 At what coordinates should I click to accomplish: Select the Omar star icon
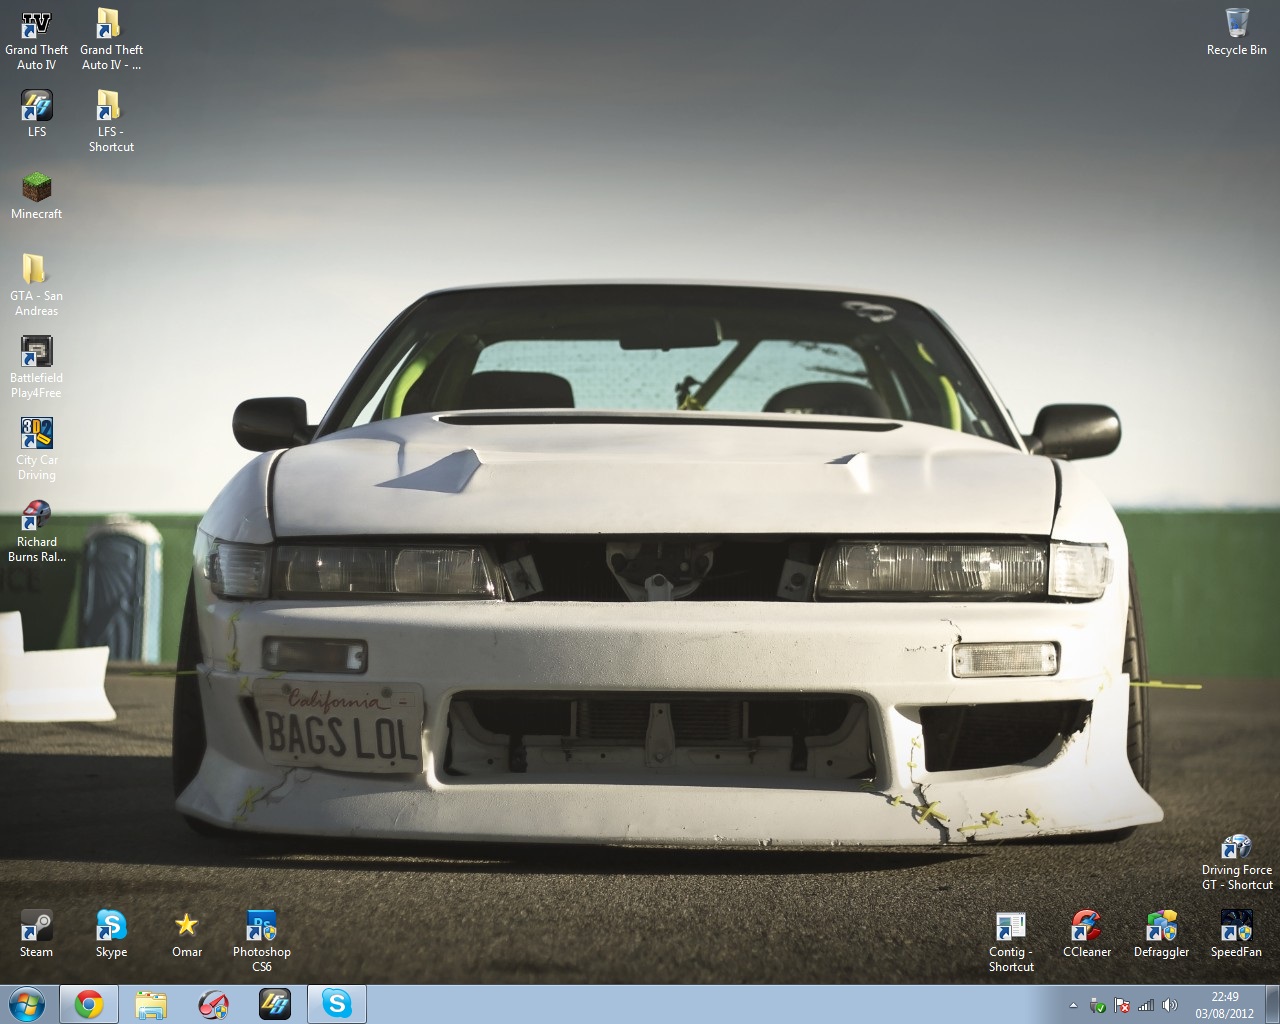(x=187, y=934)
